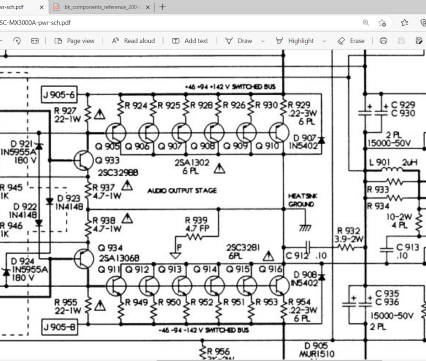The height and width of the screenshot is (361, 426).
Task: Switch to the bk_components_reference tab
Action: 101,7
